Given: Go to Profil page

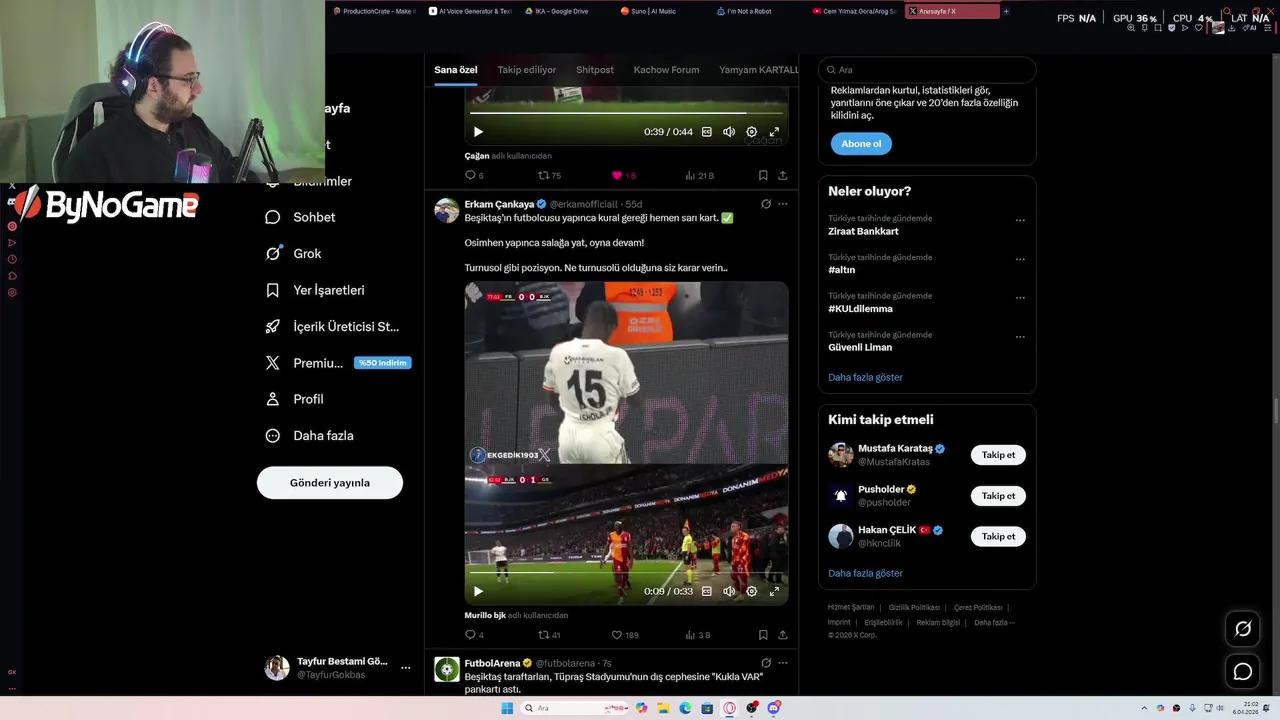Looking at the screenshot, I should (294, 399).
